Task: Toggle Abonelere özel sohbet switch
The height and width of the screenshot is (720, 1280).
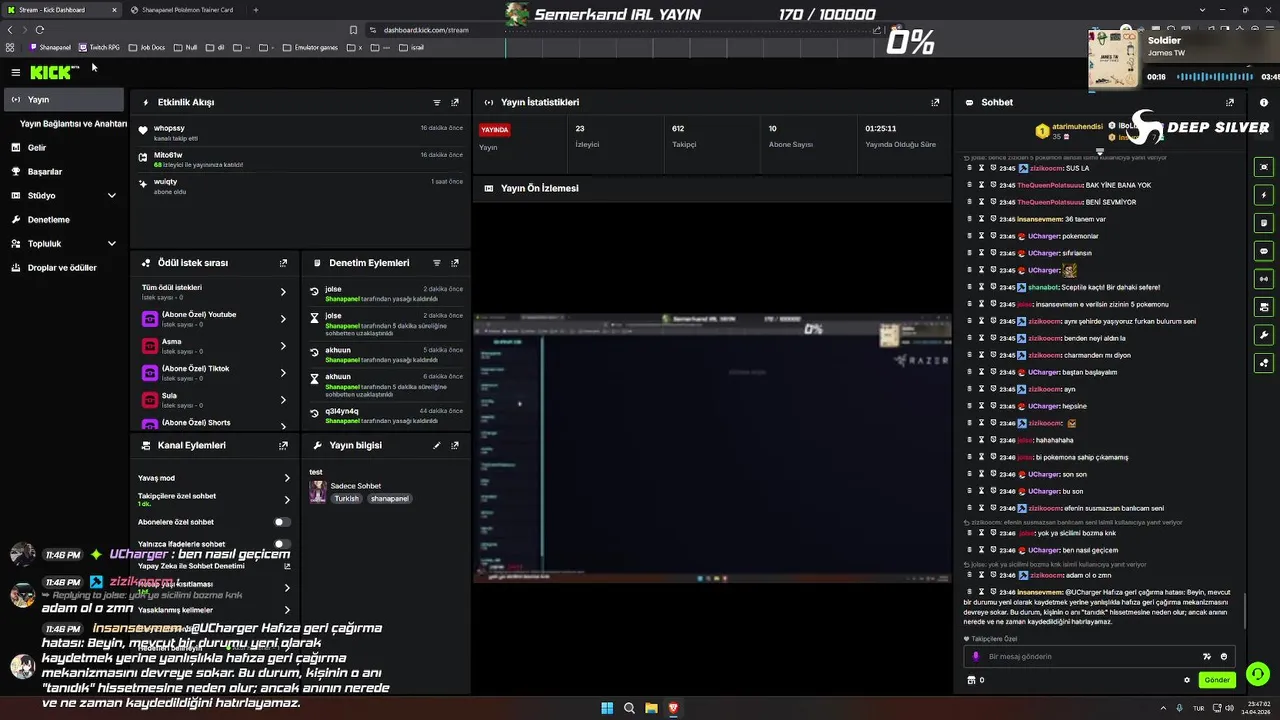Action: [x=283, y=522]
